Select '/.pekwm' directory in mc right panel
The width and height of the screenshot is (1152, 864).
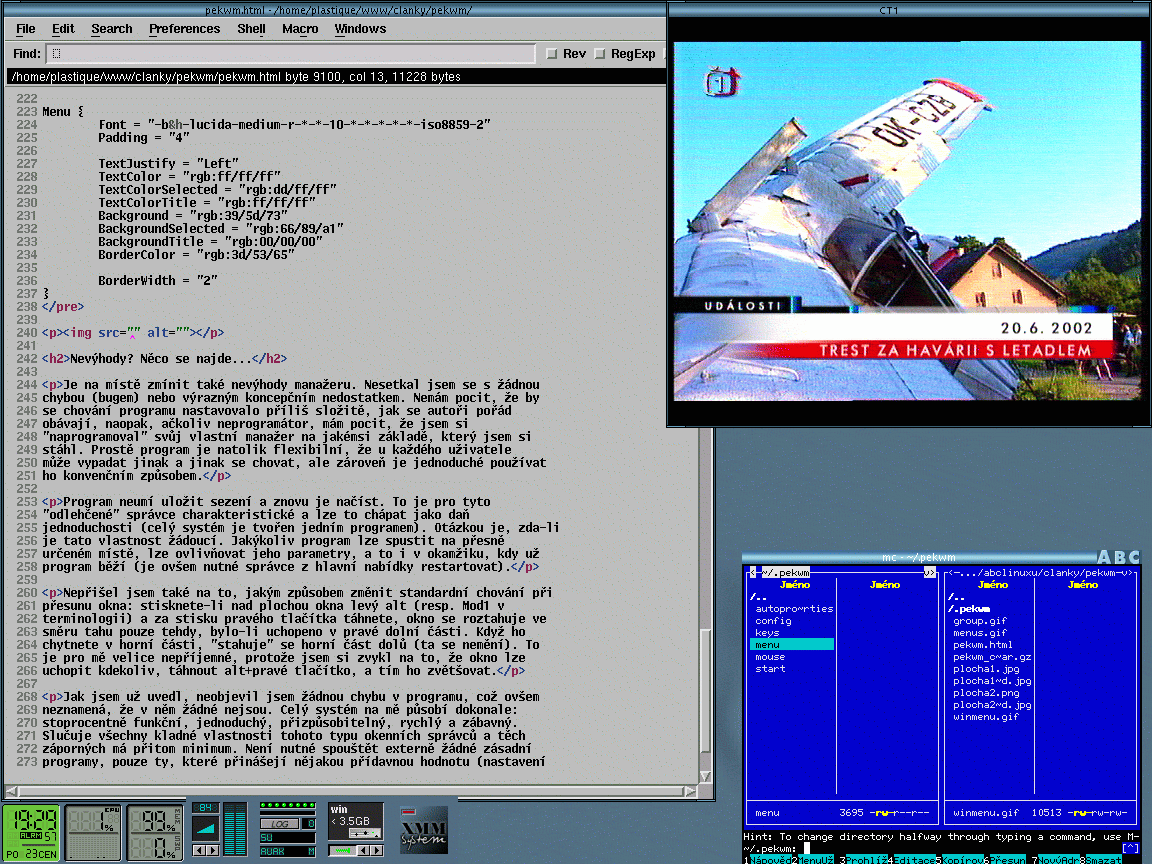968,608
